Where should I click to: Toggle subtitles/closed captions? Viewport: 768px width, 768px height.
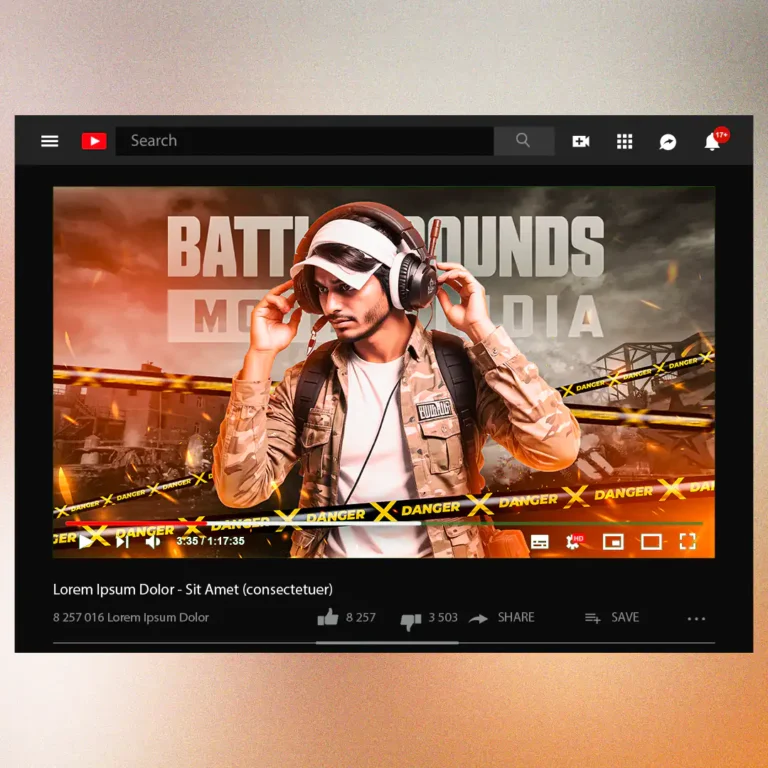click(540, 542)
